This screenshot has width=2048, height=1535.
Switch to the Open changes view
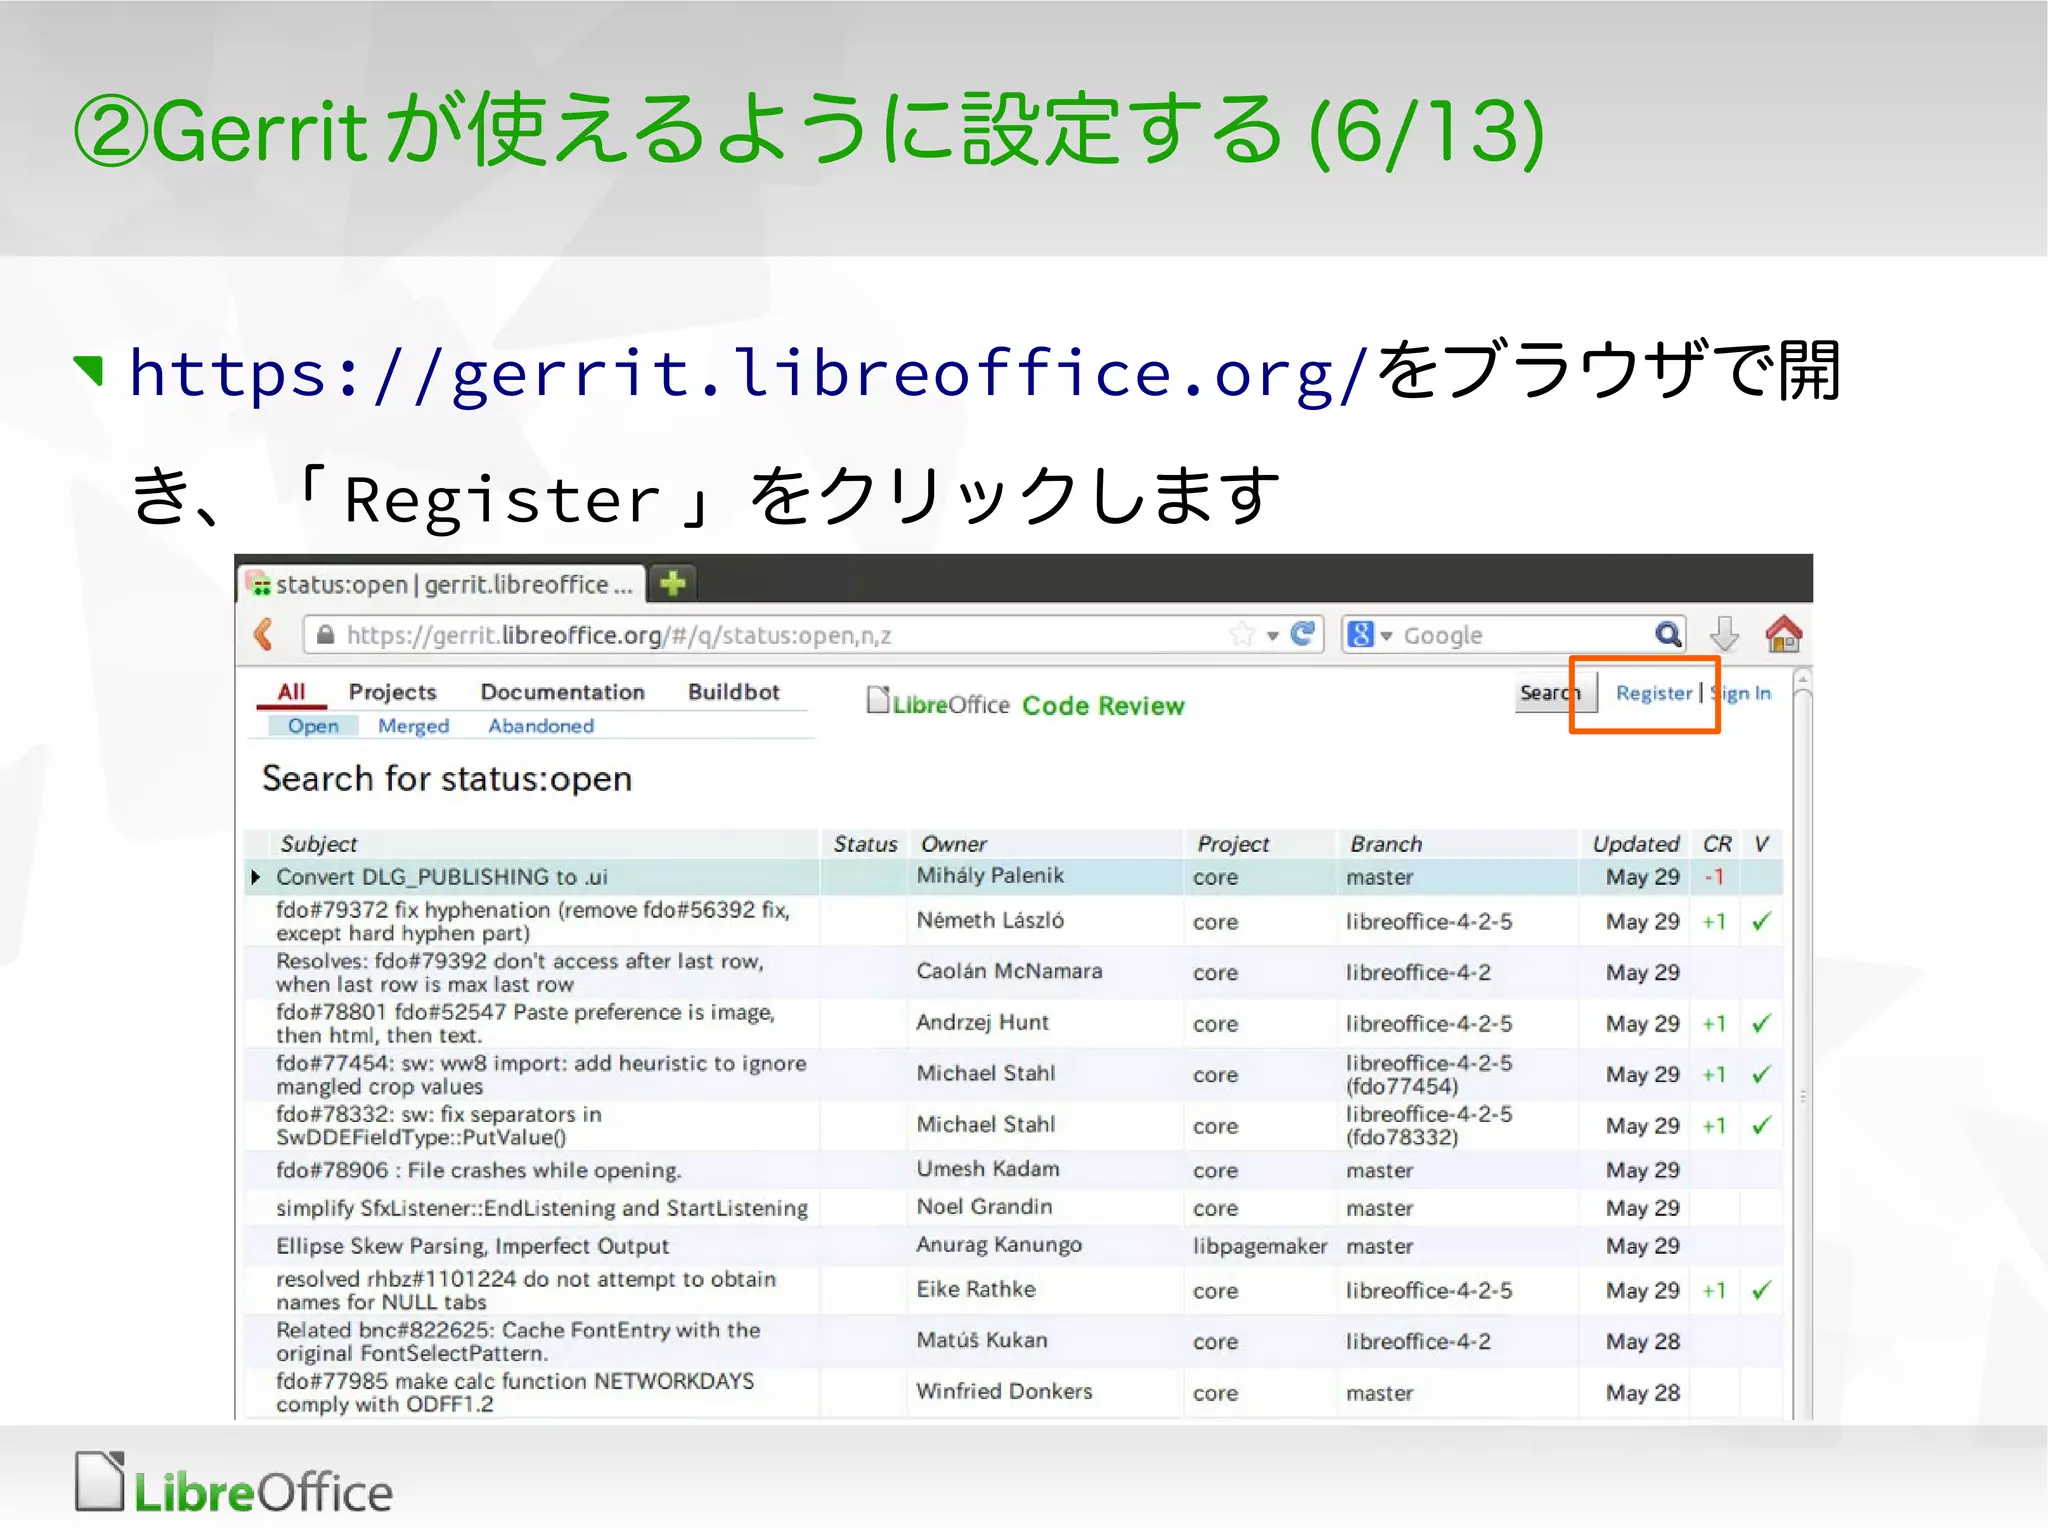click(x=313, y=726)
